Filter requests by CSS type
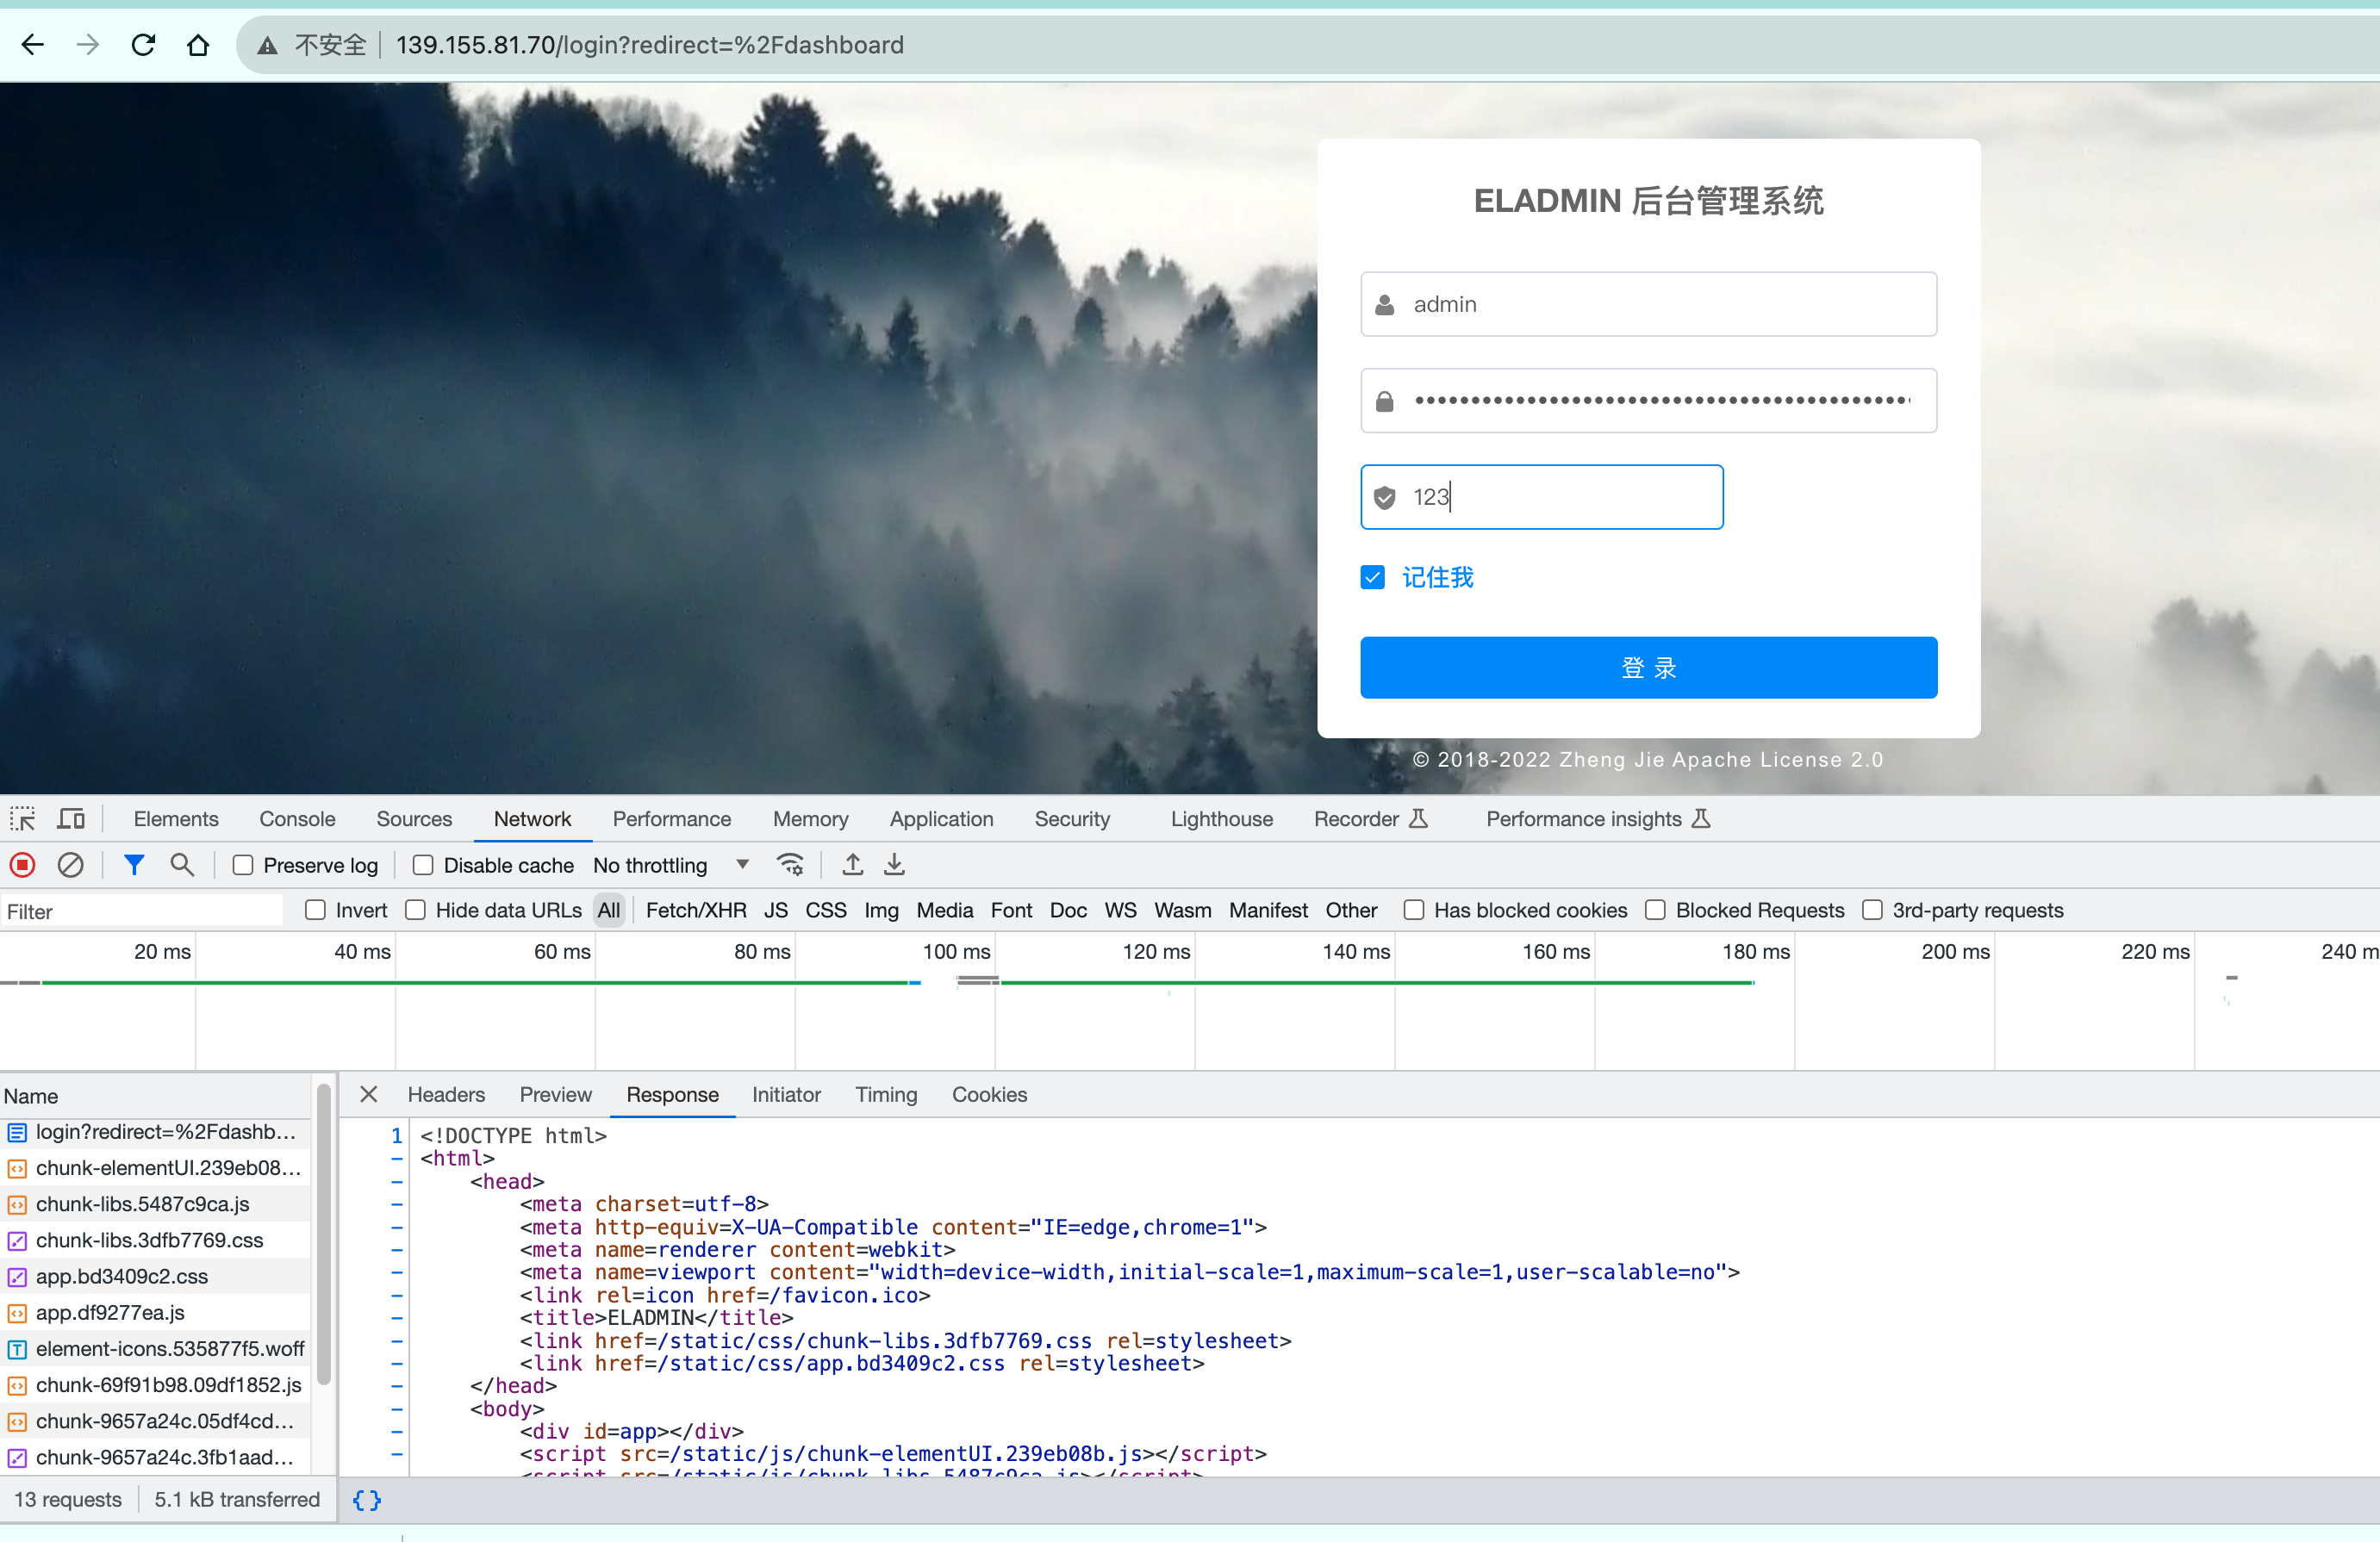2380x1542 pixels. 826,910
